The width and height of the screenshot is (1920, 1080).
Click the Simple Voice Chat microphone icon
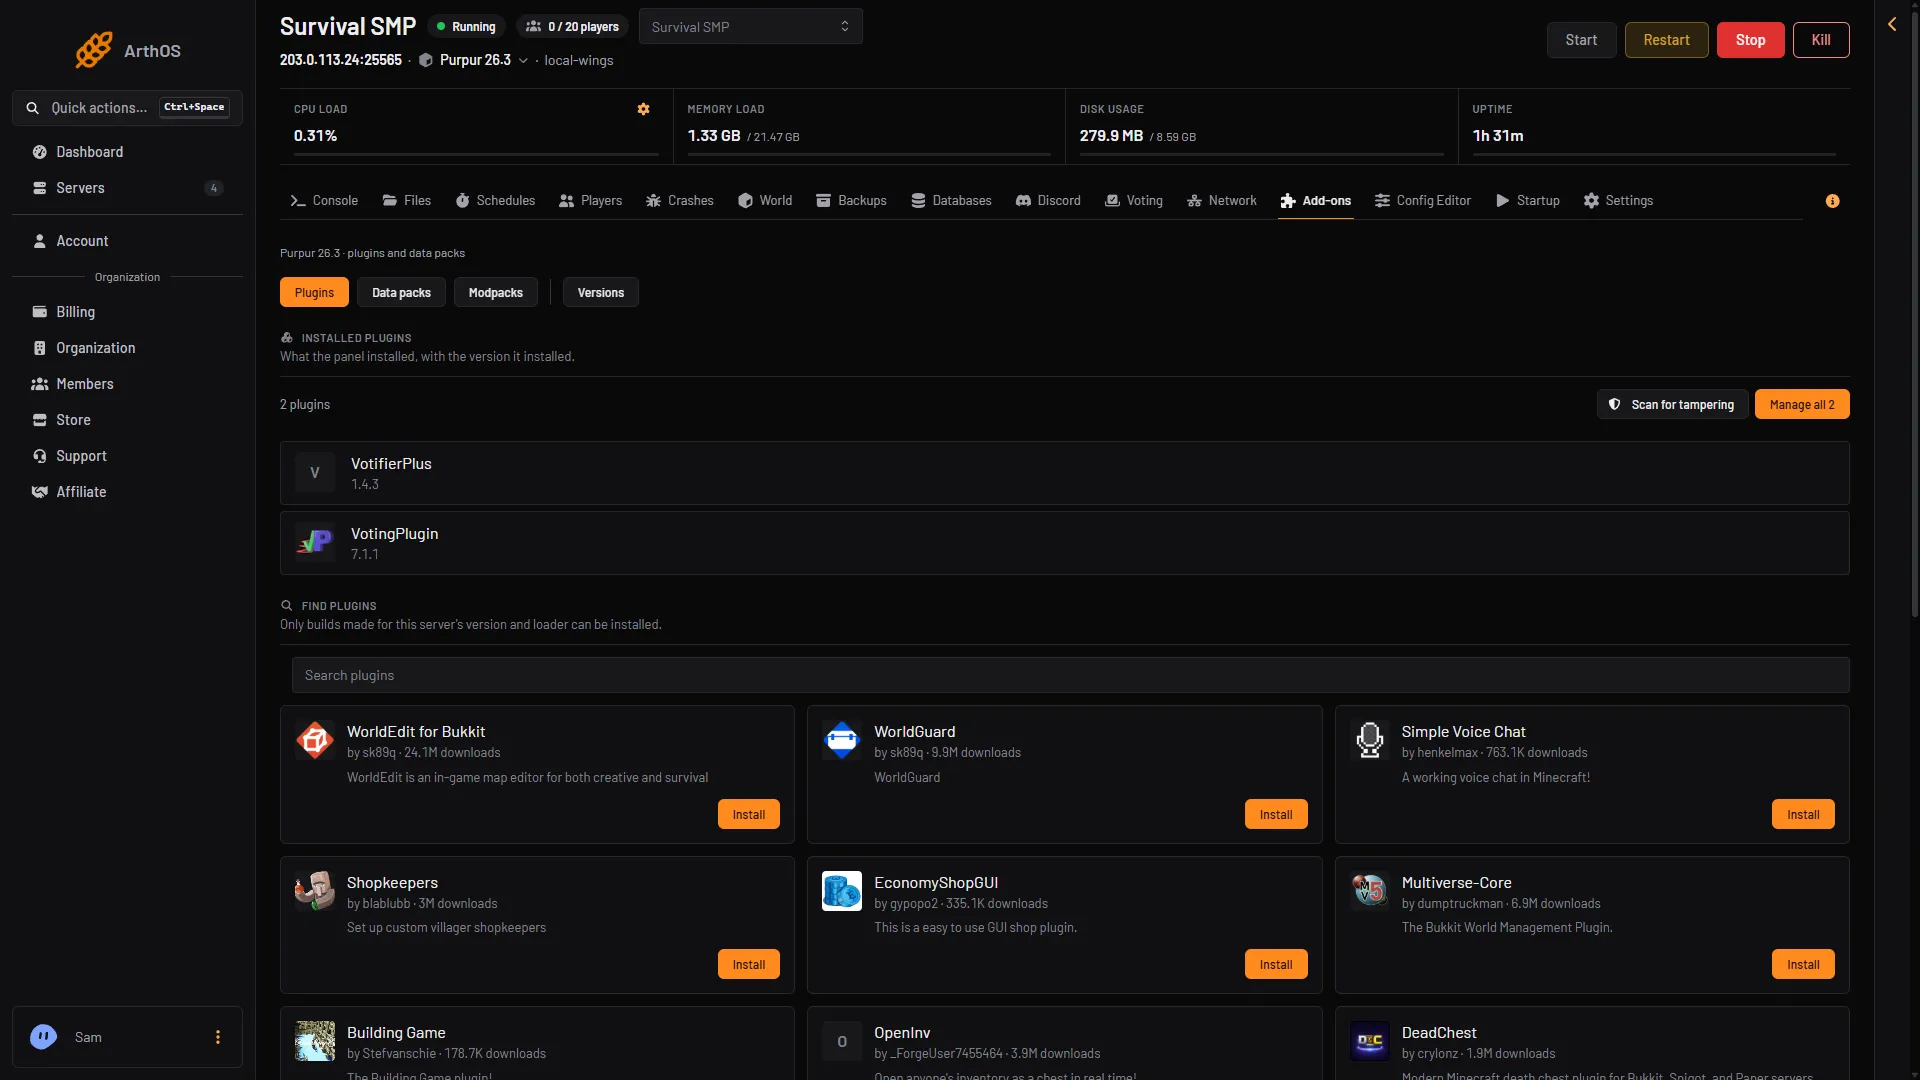[x=1370, y=741]
